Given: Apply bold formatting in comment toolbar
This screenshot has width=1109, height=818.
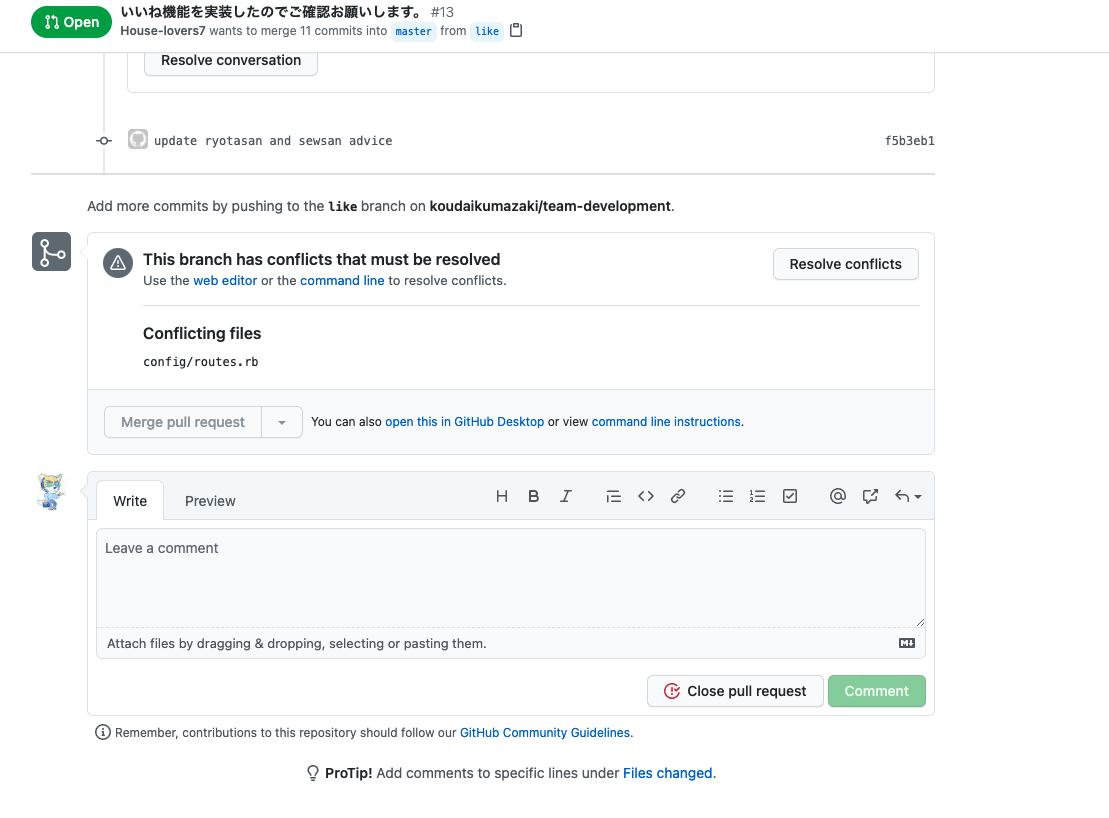Looking at the screenshot, I should pos(534,496).
